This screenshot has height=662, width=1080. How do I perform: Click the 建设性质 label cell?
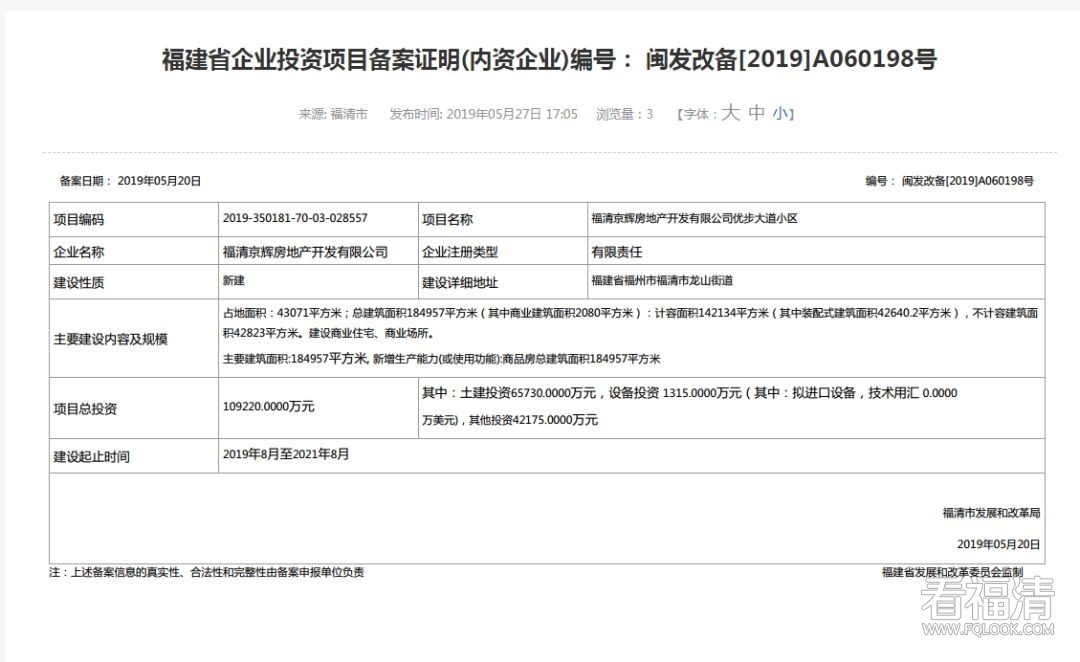pyautogui.click(x=134, y=282)
